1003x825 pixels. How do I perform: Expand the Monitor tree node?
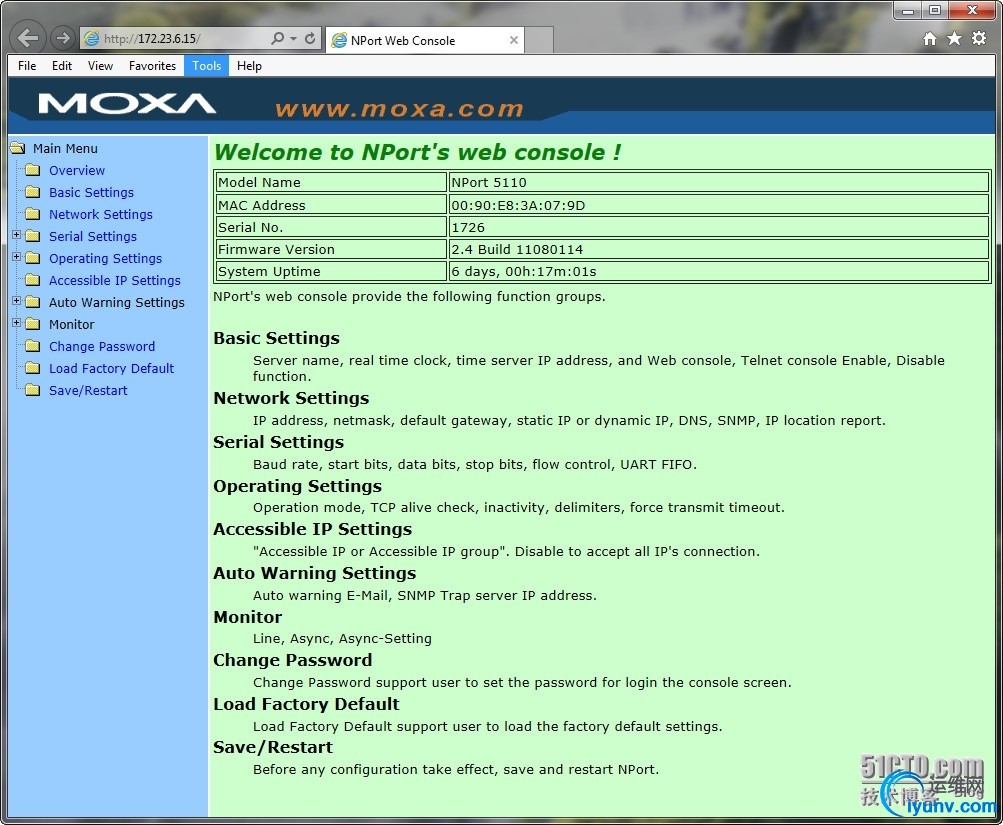[17, 323]
